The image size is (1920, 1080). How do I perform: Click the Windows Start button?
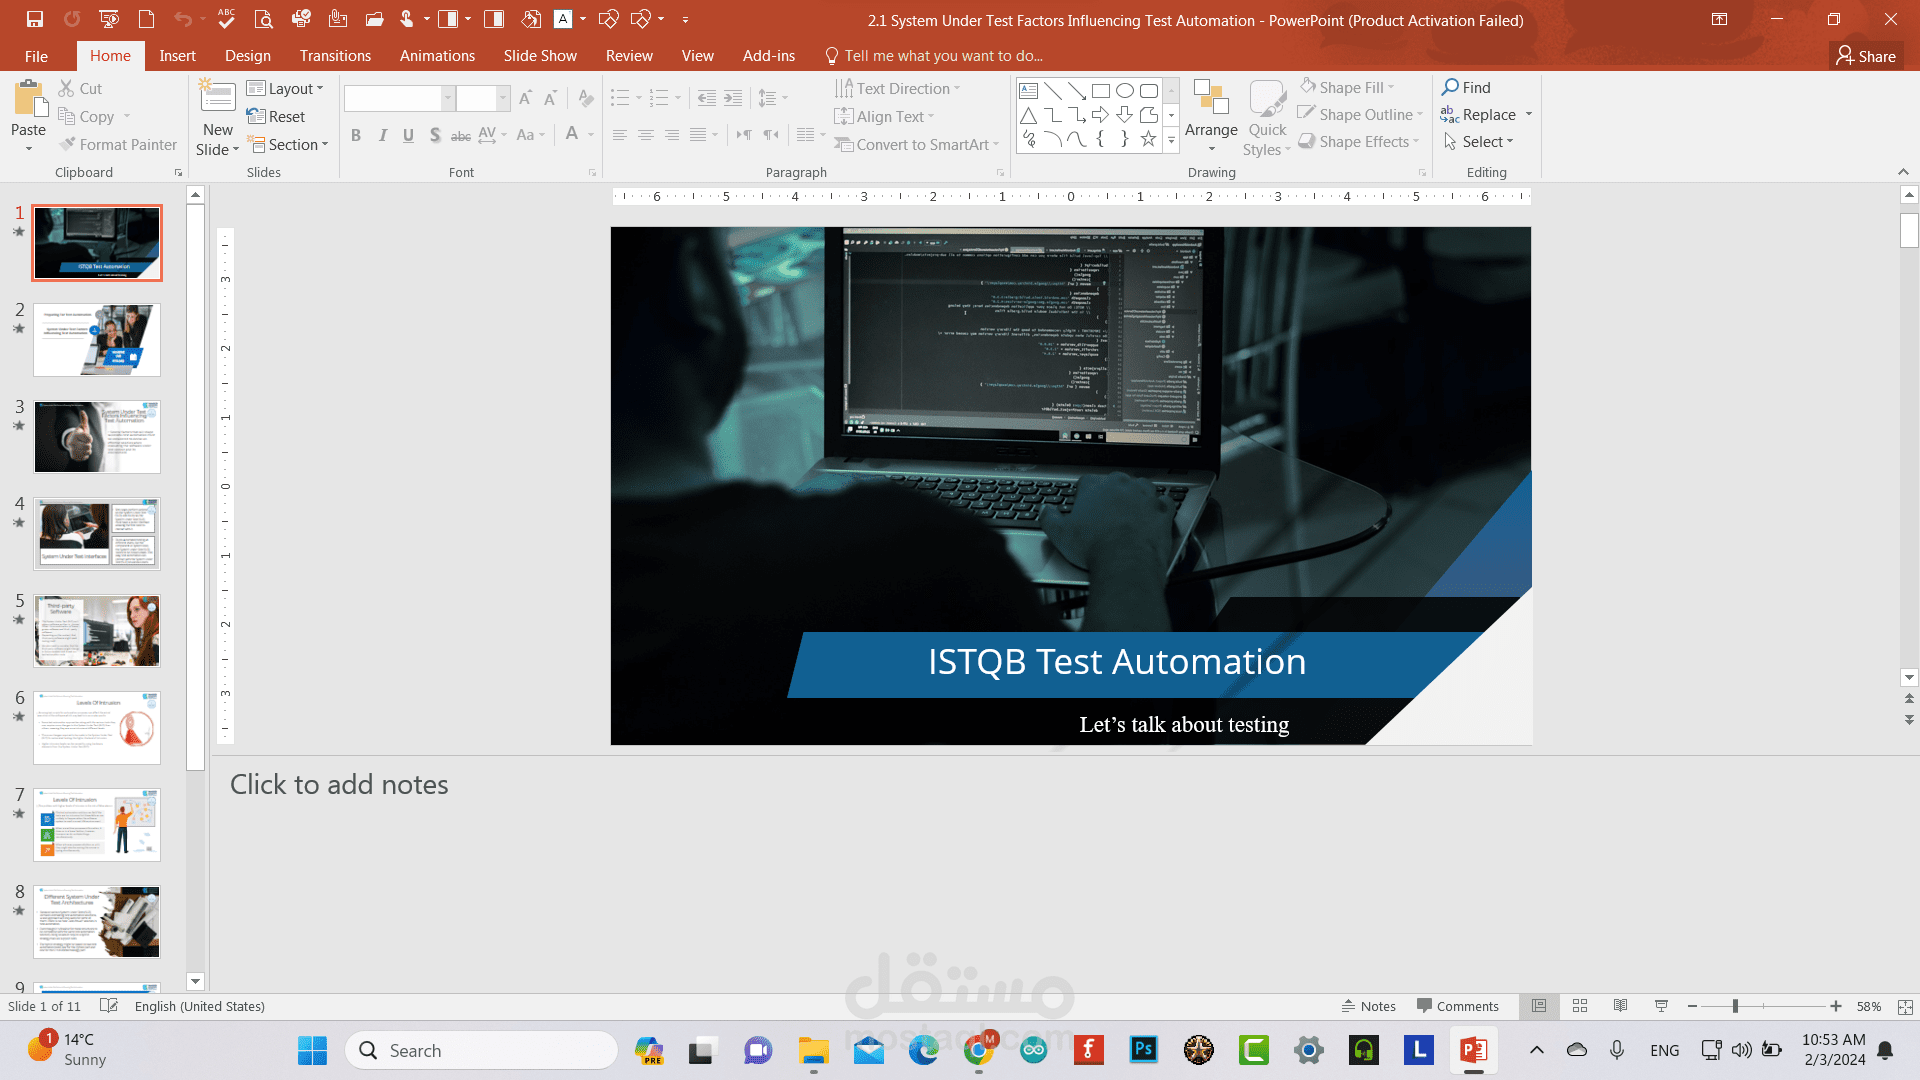312,1050
